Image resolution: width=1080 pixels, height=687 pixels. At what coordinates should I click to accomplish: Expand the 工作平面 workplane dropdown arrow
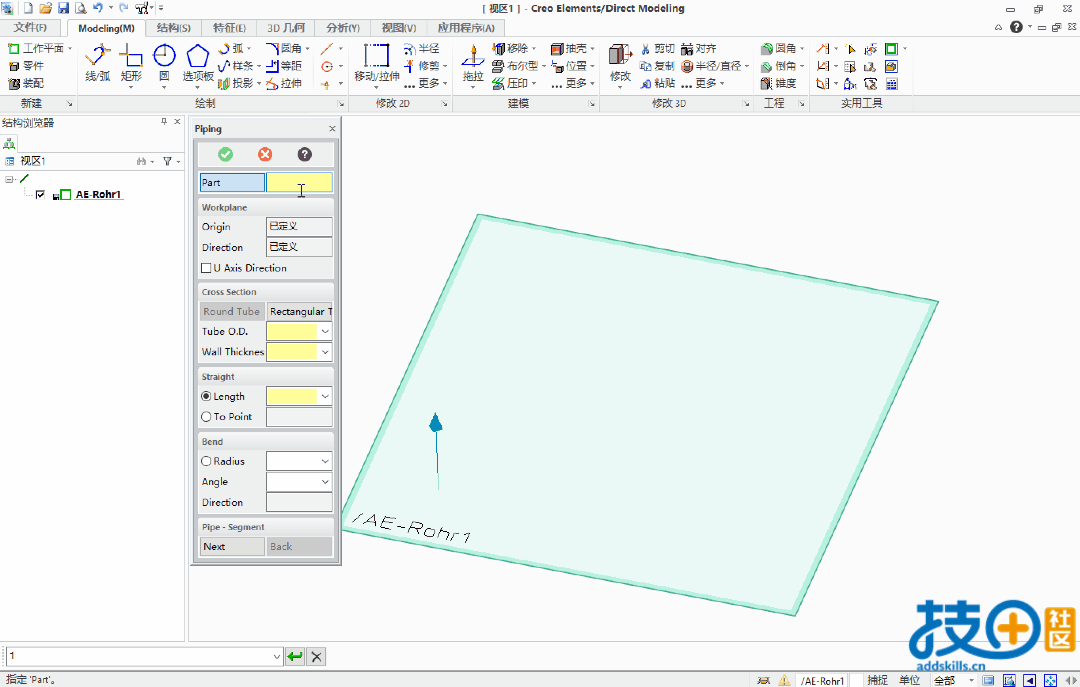tap(70, 49)
